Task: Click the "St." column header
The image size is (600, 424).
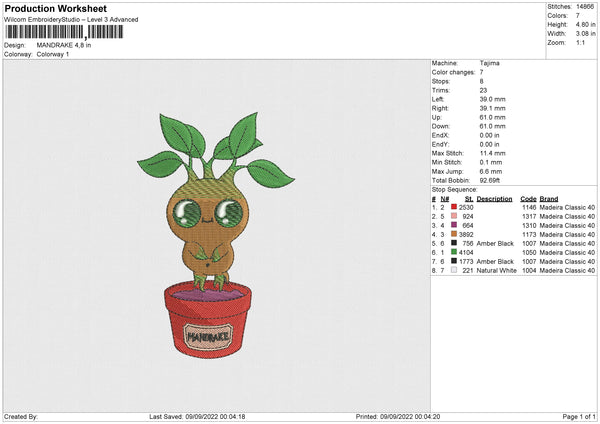Action: point(469,199)
